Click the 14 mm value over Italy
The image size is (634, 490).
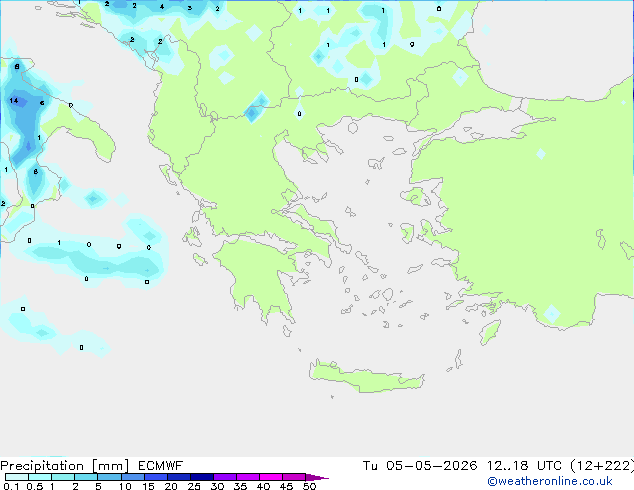click(14, 100)
